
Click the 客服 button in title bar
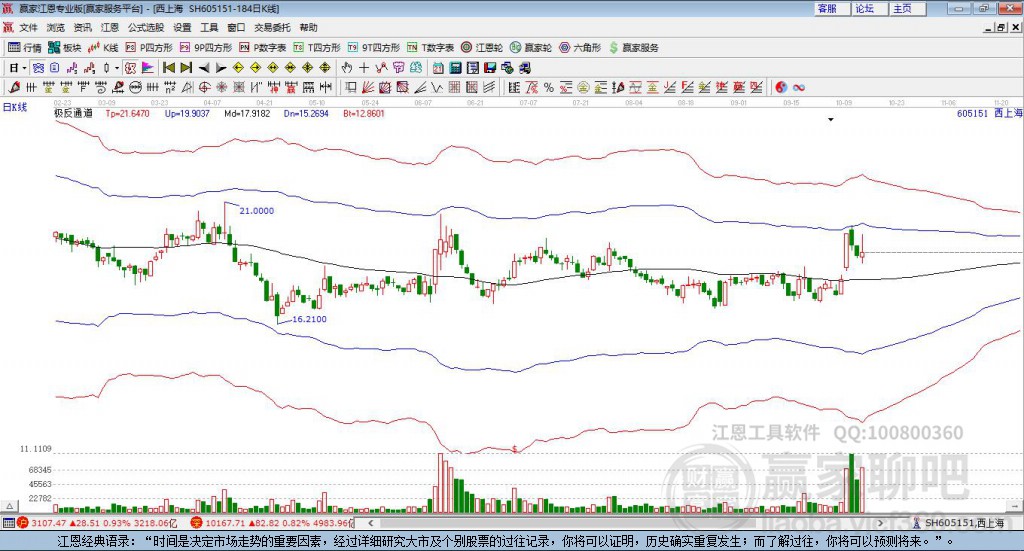[831, 8]
